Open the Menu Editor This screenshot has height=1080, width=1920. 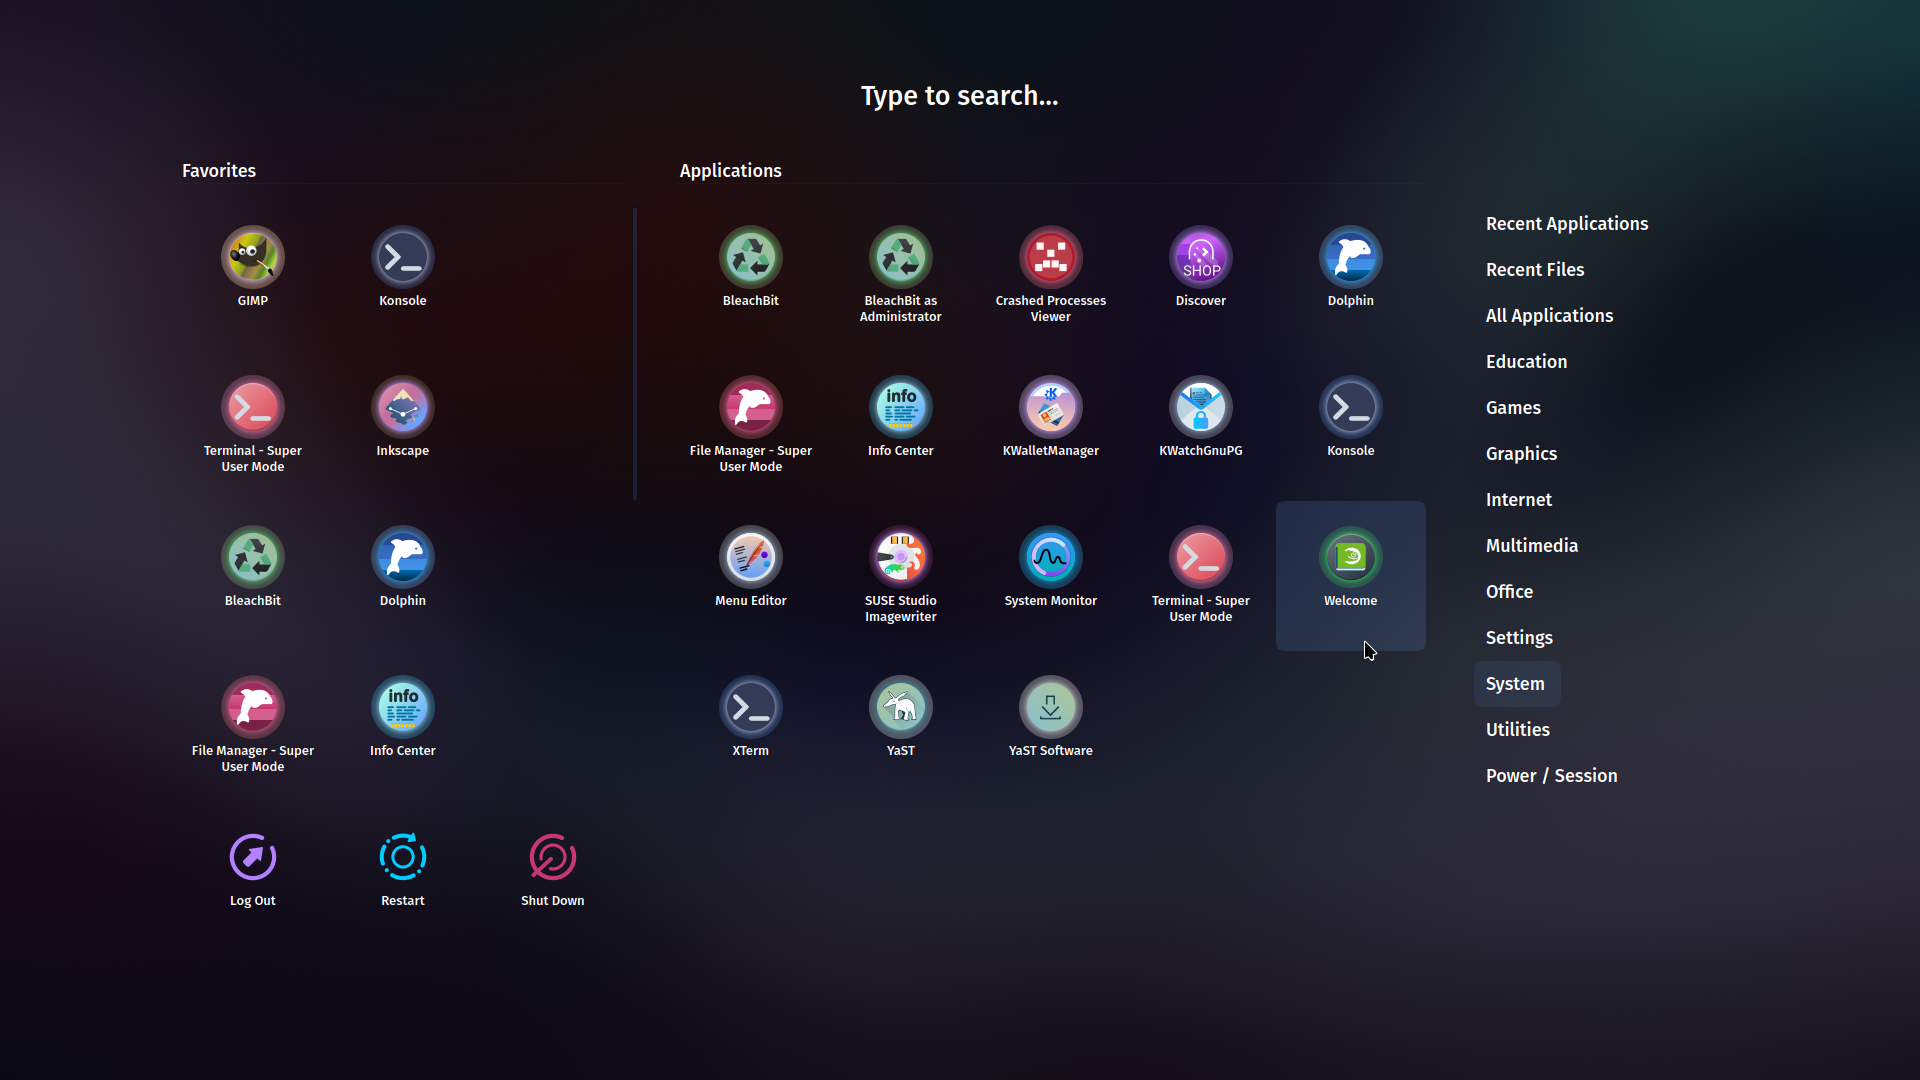click(750, 566)
